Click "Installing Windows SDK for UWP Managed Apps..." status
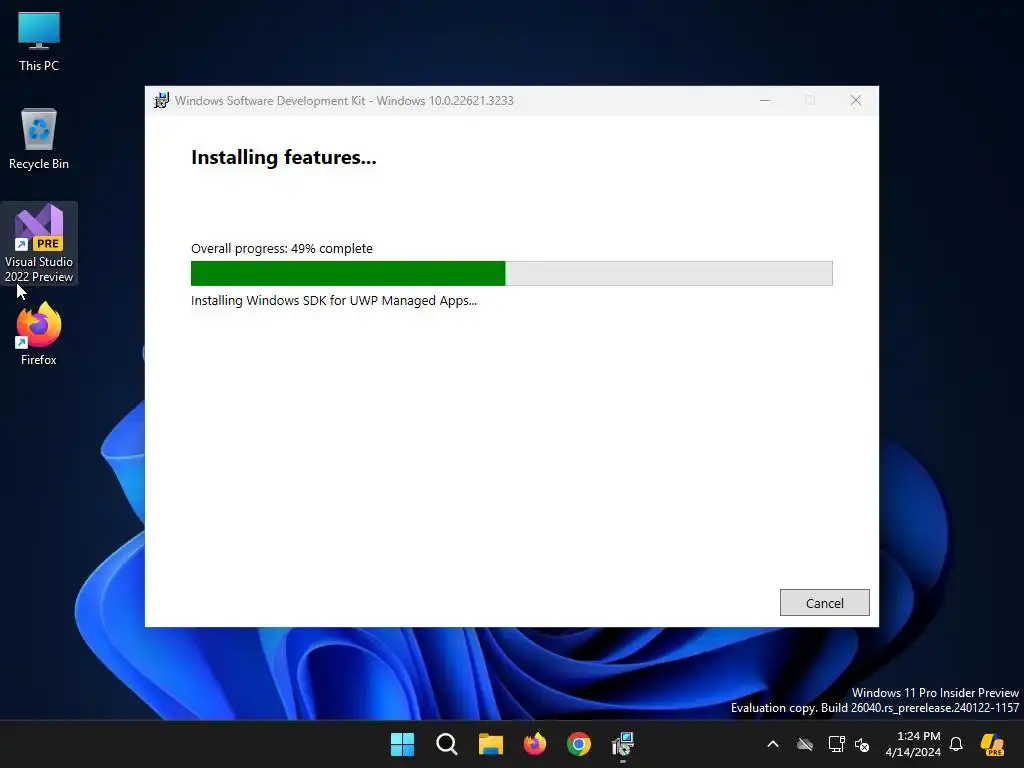 (334, 300)
